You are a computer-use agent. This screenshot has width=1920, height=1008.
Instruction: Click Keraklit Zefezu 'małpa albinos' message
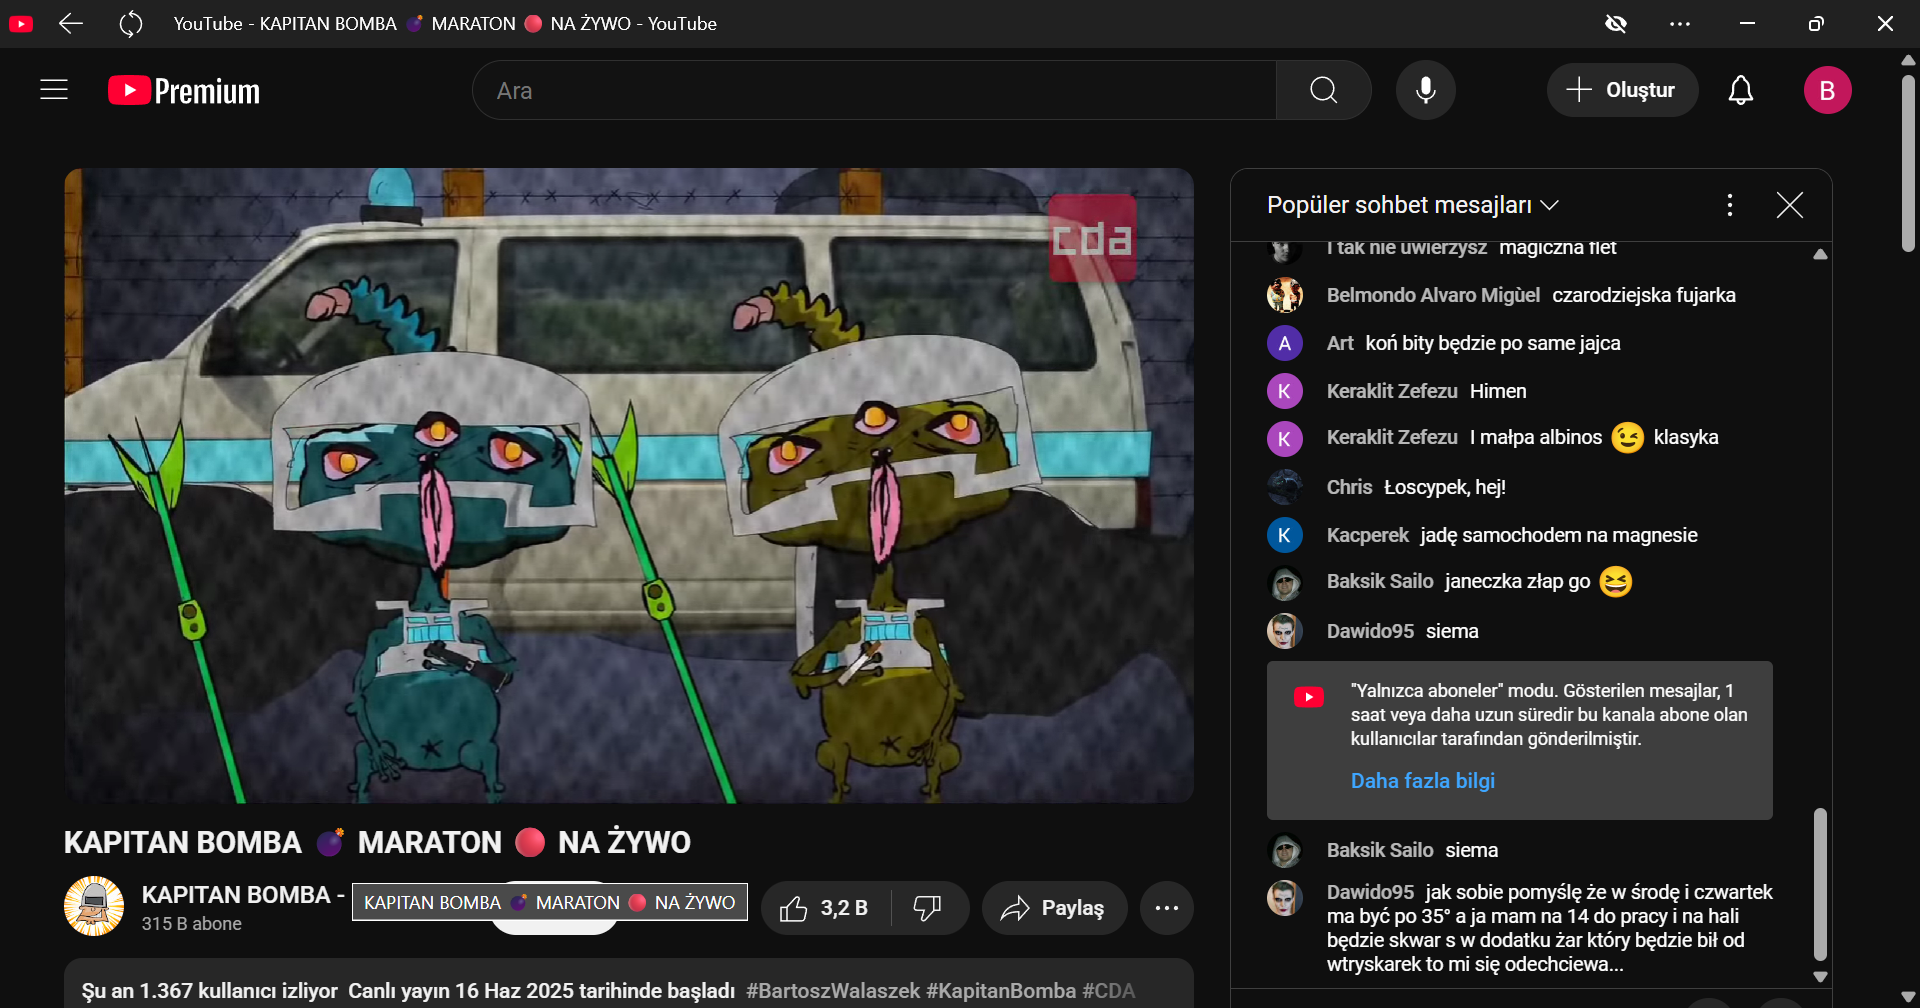(x=1593, y=437)
